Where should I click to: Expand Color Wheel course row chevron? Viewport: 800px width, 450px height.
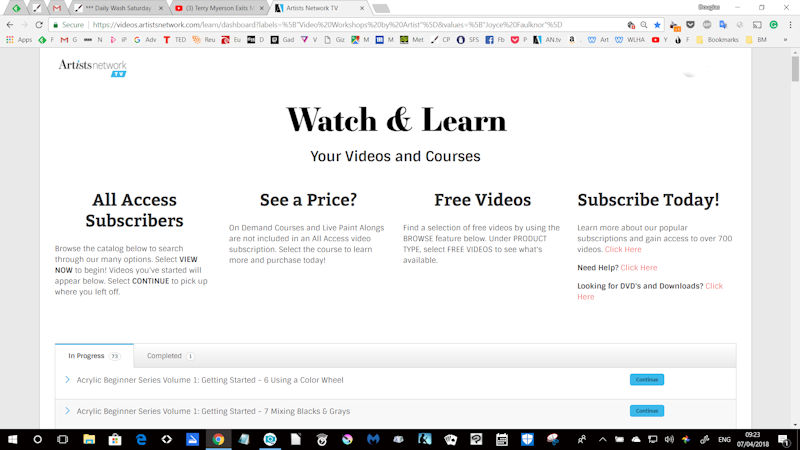67,380
